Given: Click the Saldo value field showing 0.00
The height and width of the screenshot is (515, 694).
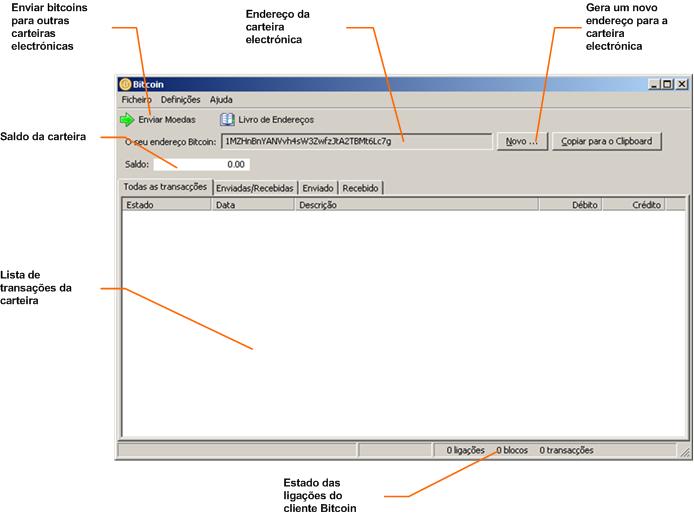Looking at the screenshot, I should click(201, 164).
